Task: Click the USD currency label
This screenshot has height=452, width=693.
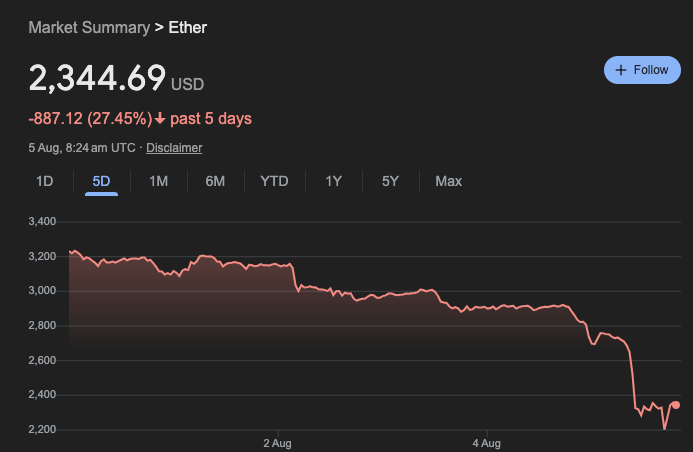Action: [187, 85]
